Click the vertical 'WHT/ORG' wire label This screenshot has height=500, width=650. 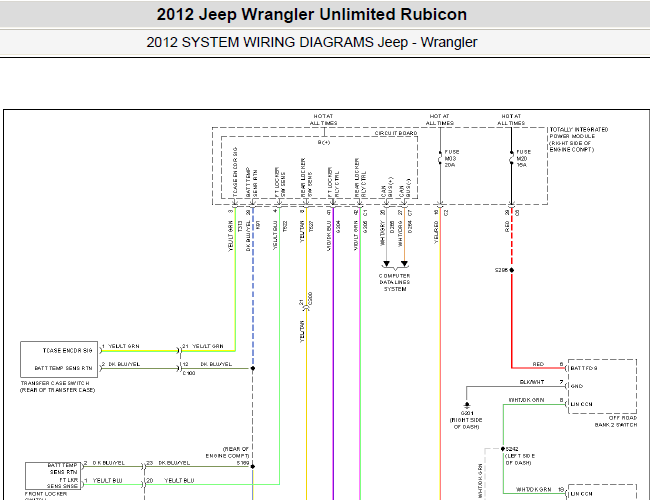point(400,233)
